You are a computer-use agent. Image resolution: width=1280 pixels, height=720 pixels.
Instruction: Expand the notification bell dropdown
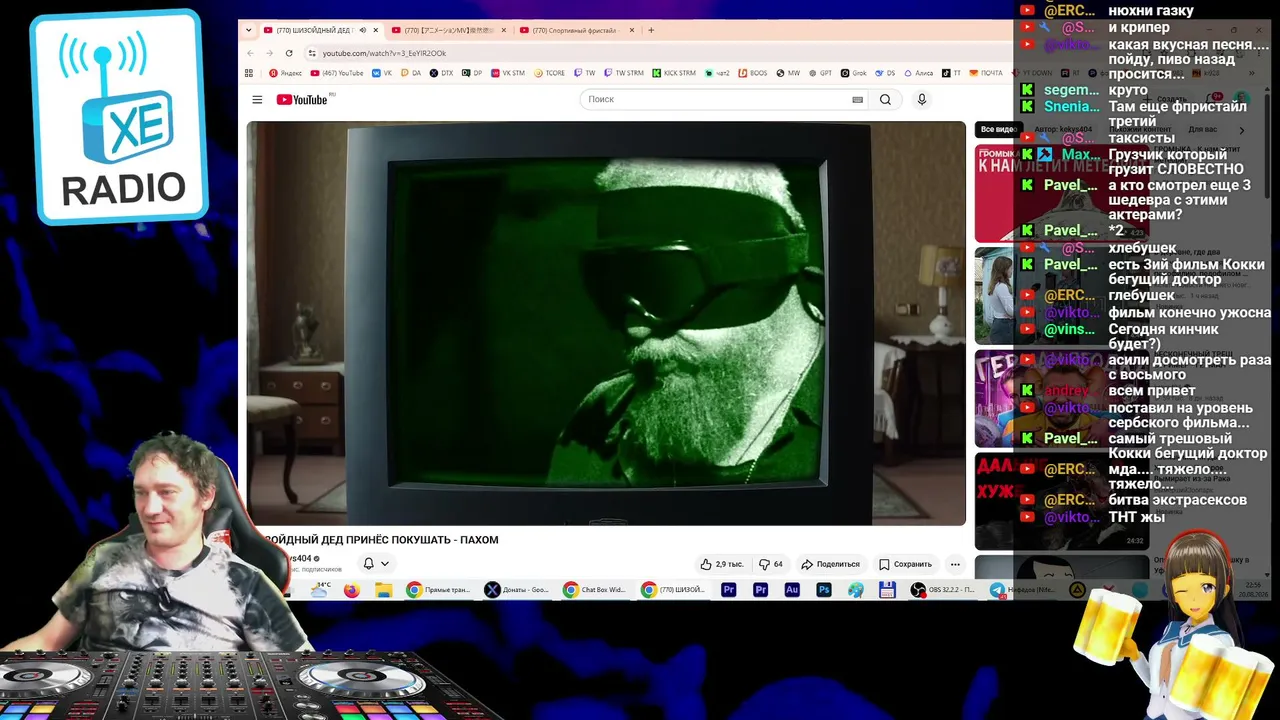(x=376, y=564)
